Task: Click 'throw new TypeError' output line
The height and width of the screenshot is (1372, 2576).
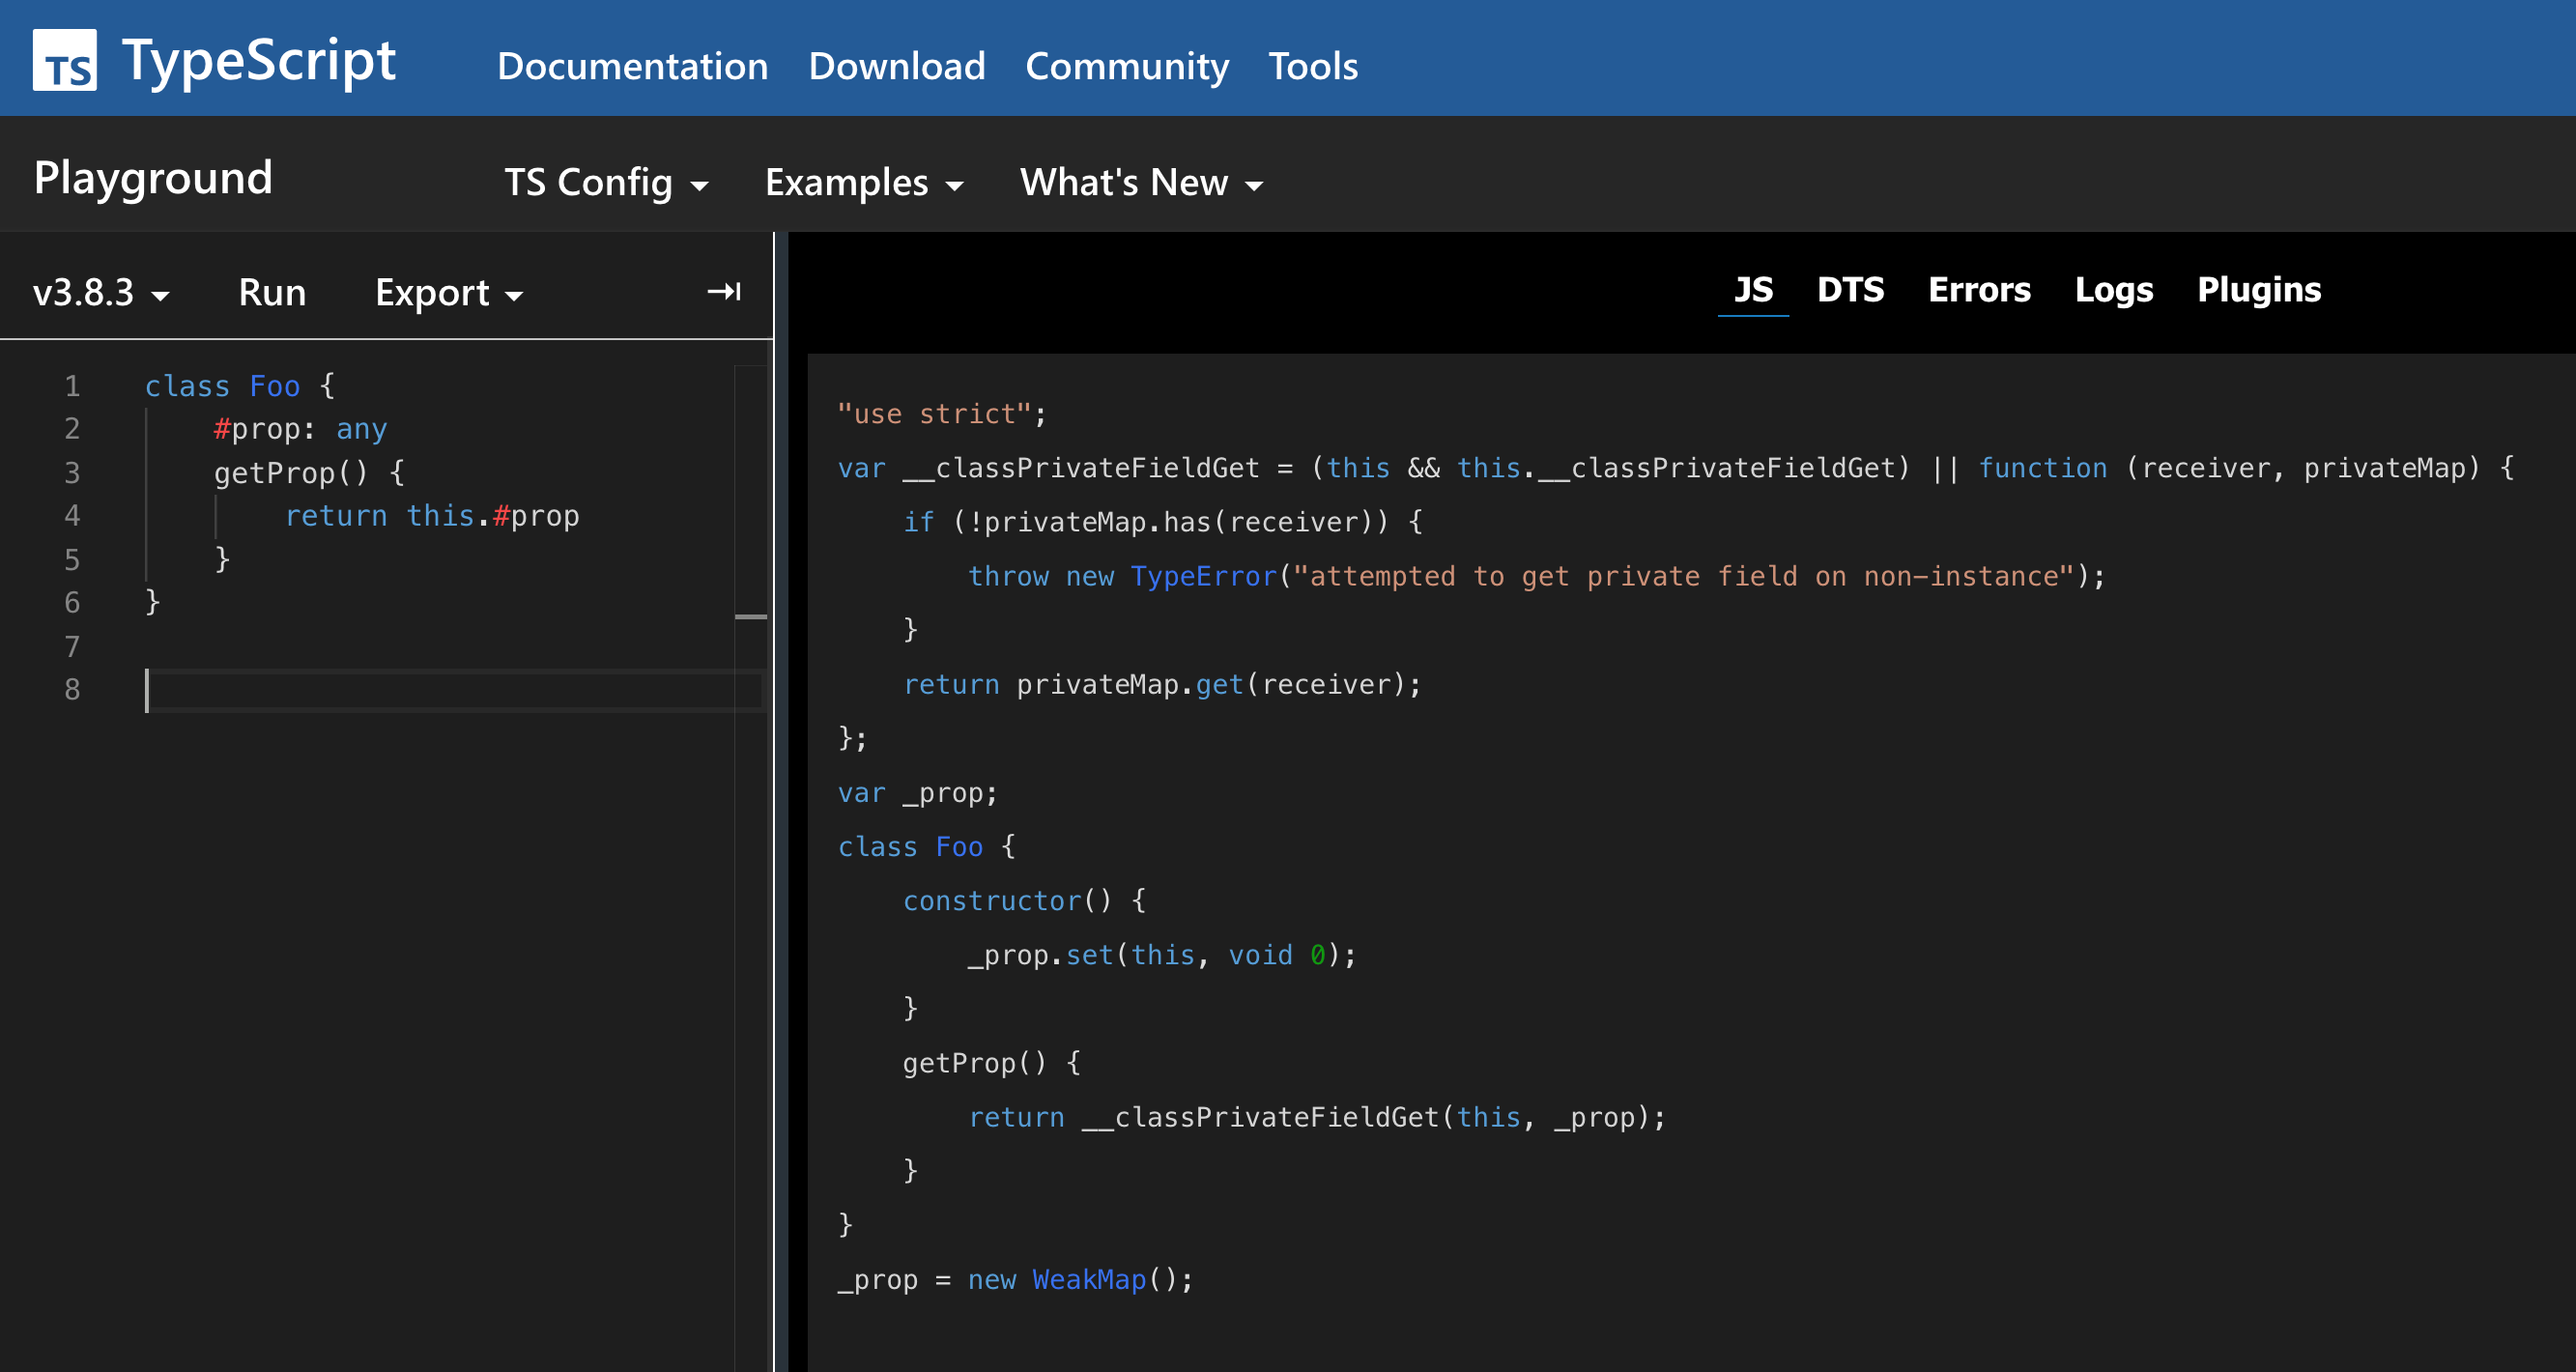Action: [x=1536, y=576]
